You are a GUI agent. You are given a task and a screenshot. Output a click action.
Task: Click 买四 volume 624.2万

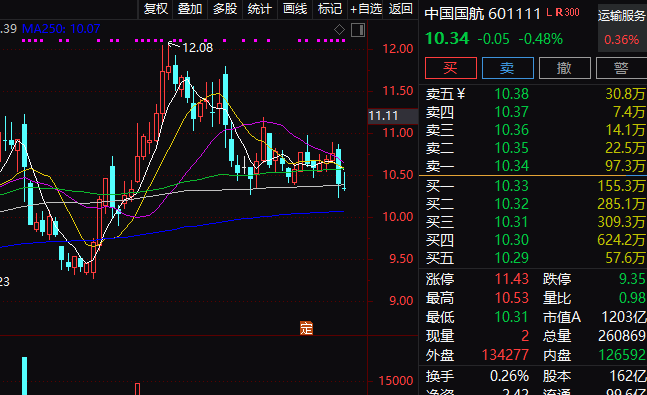[621, 240]
